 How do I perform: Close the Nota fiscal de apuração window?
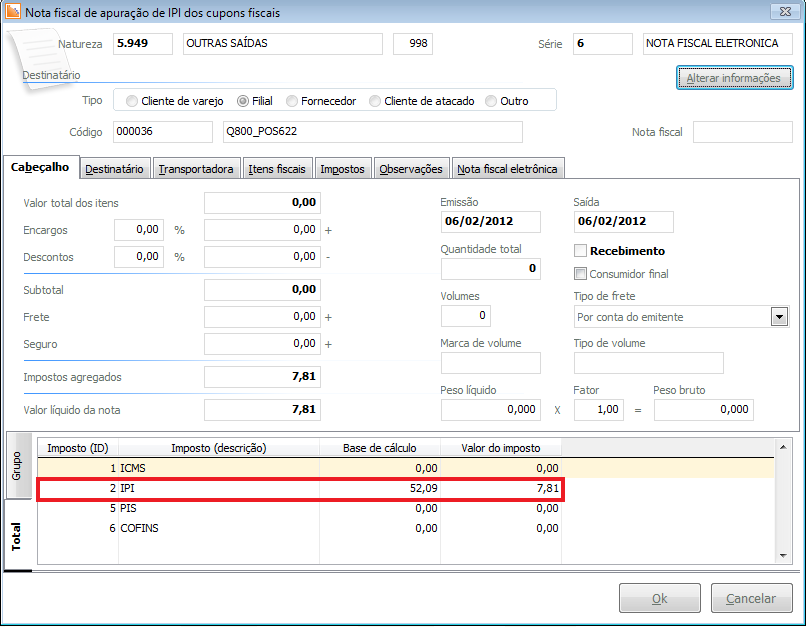(x=785, y=12)
